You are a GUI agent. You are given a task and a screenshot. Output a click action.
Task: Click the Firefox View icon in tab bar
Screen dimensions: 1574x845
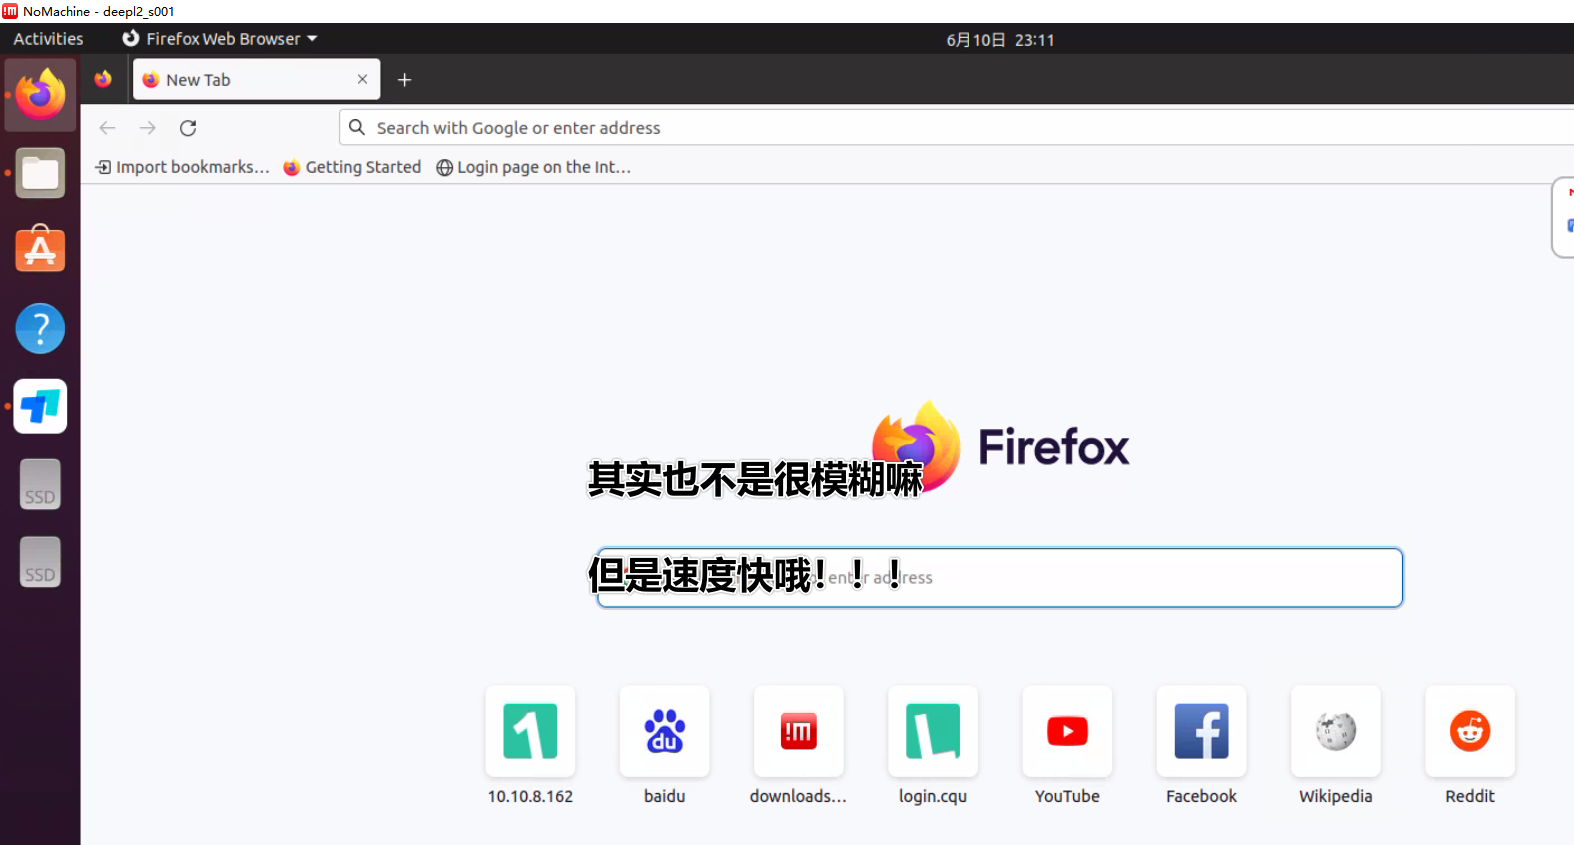(103, 79)
